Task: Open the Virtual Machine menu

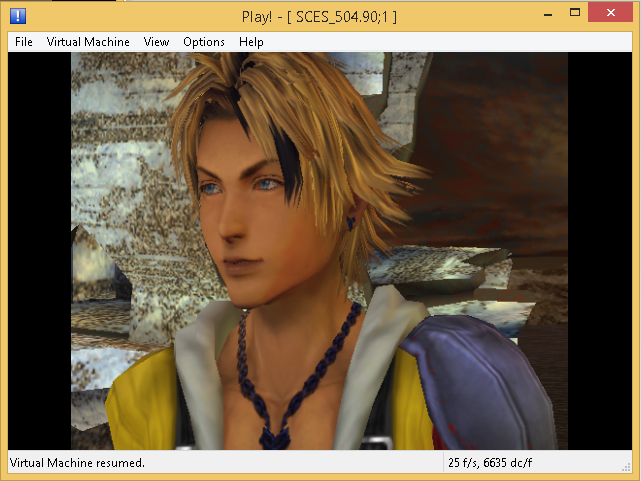Action: 88,42
